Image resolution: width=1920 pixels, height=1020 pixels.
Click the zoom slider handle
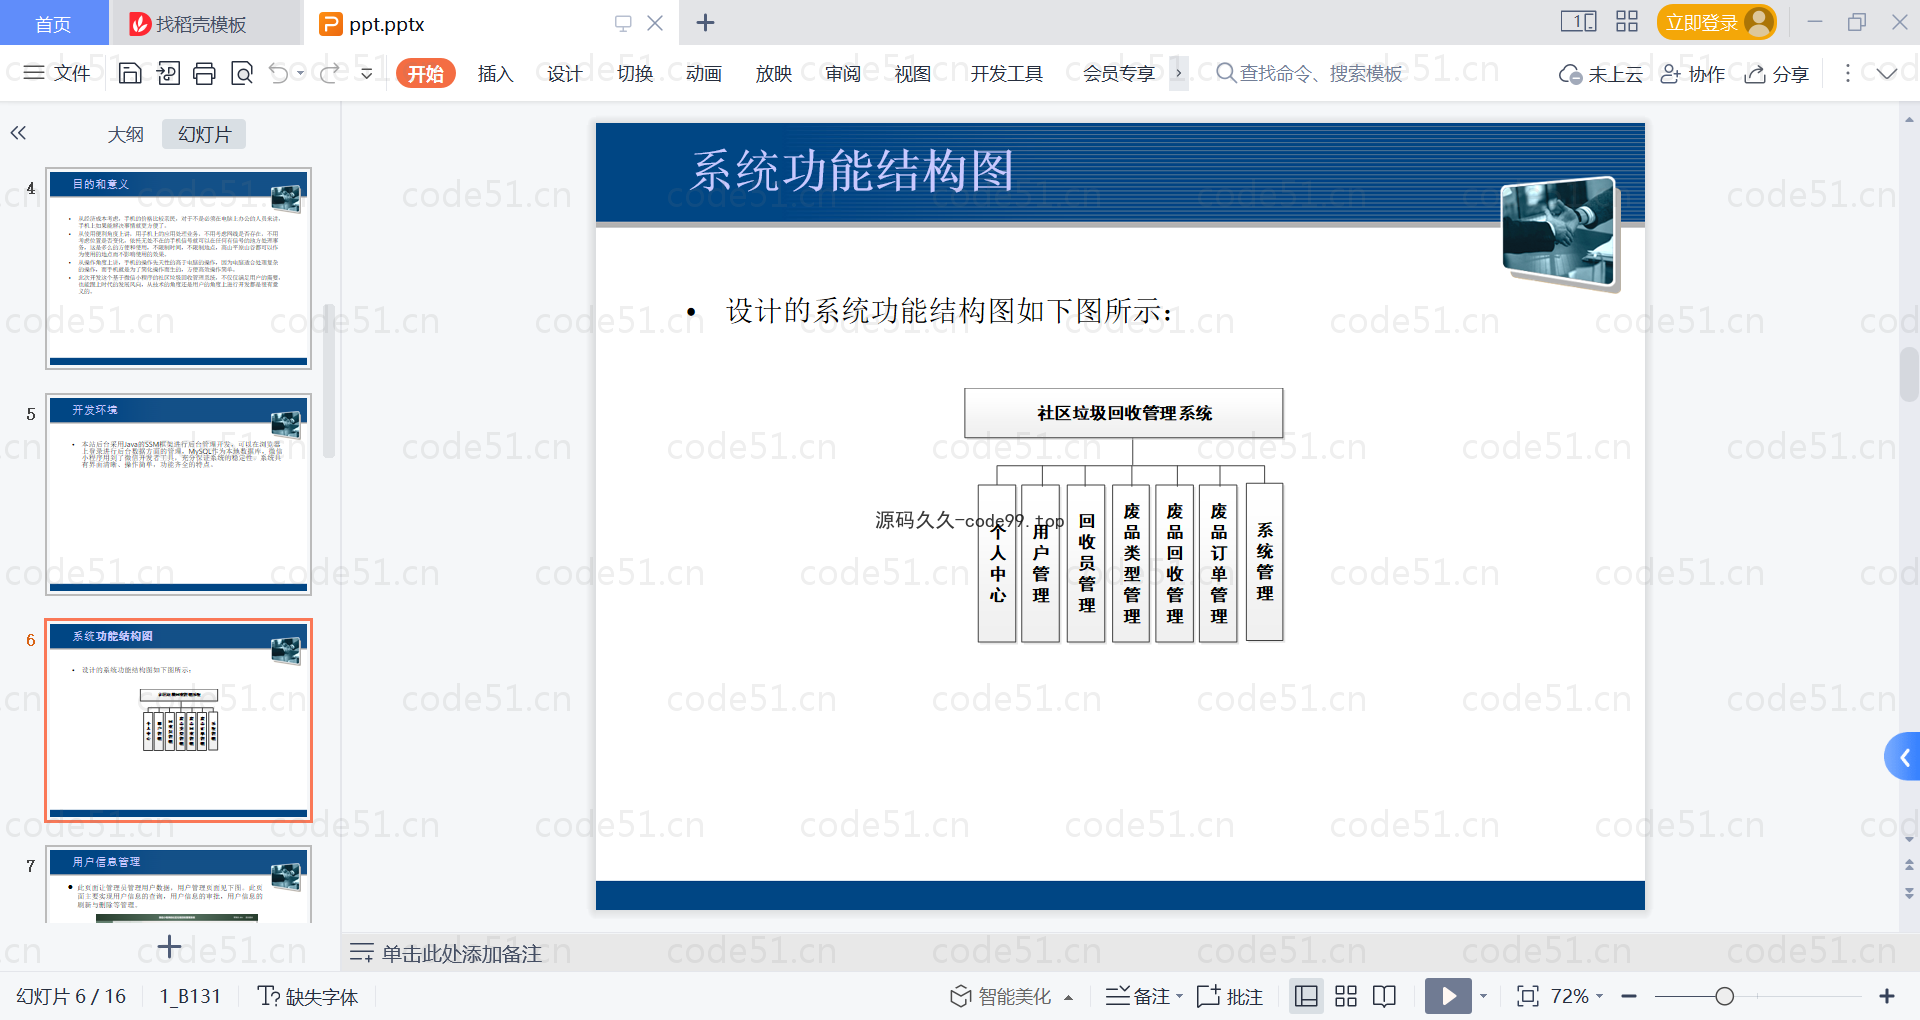tap(1724, 996)
